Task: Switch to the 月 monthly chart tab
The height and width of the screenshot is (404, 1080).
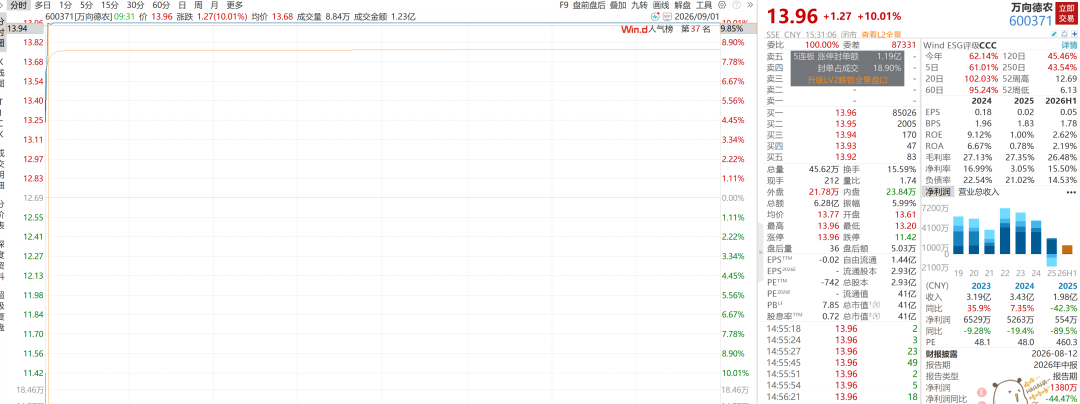Action: pos(214,5)
